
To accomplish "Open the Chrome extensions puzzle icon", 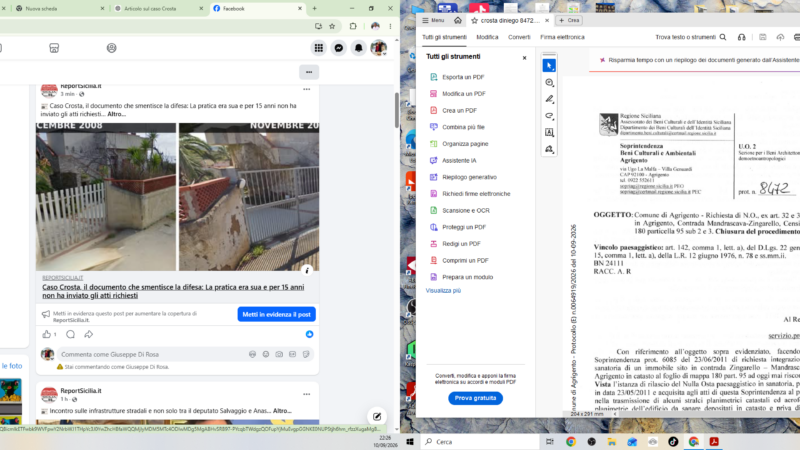I will point(353,26).
